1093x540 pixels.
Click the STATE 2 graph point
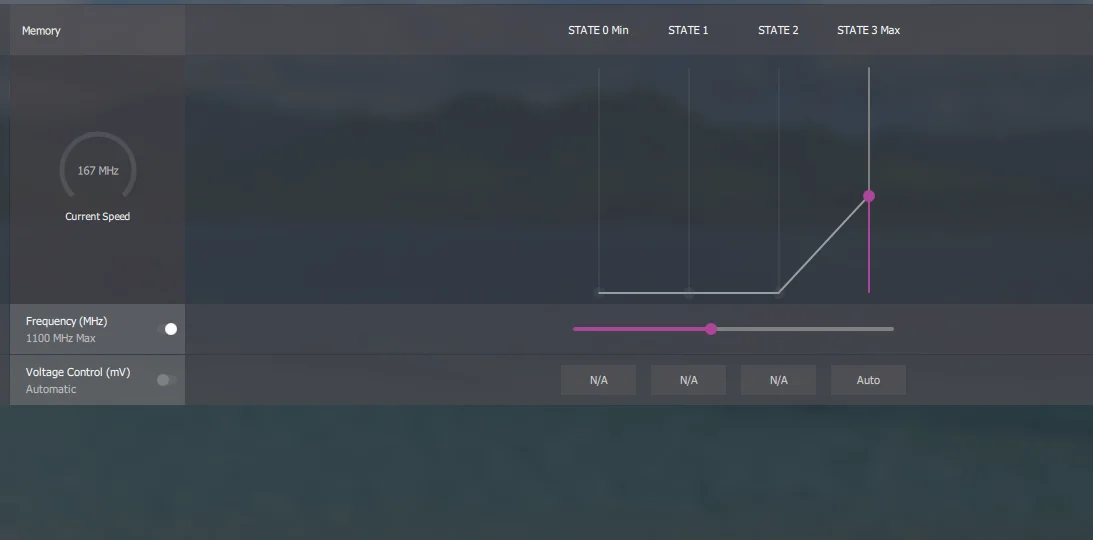point(779,293)
